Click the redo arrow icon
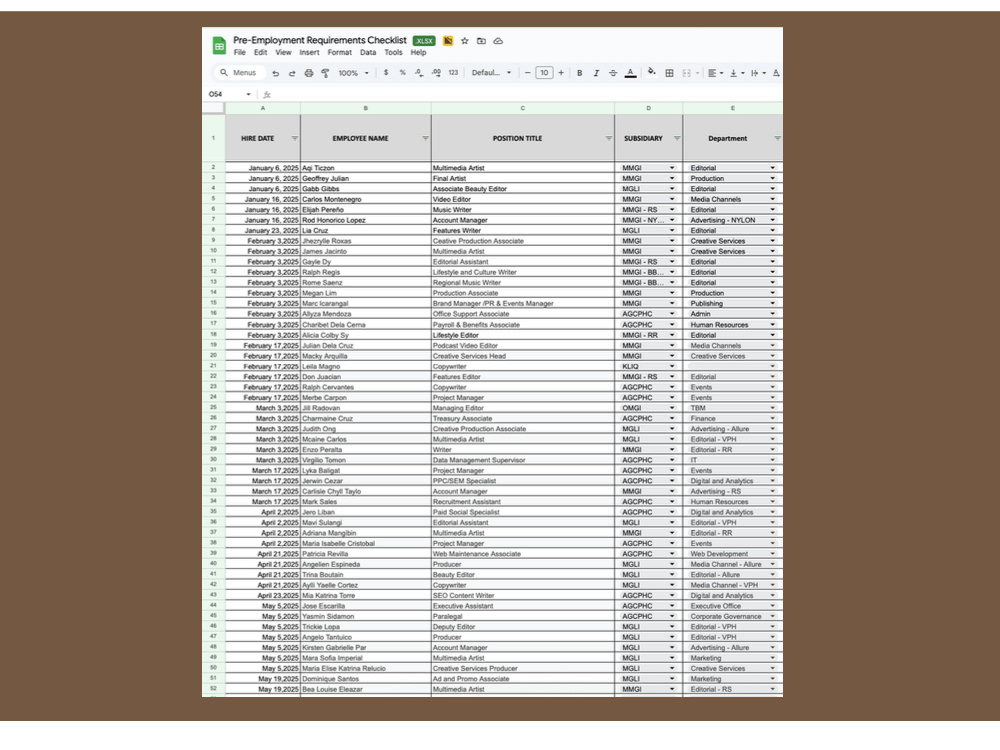The image size is (1000, 750). [x=292, y=73]
